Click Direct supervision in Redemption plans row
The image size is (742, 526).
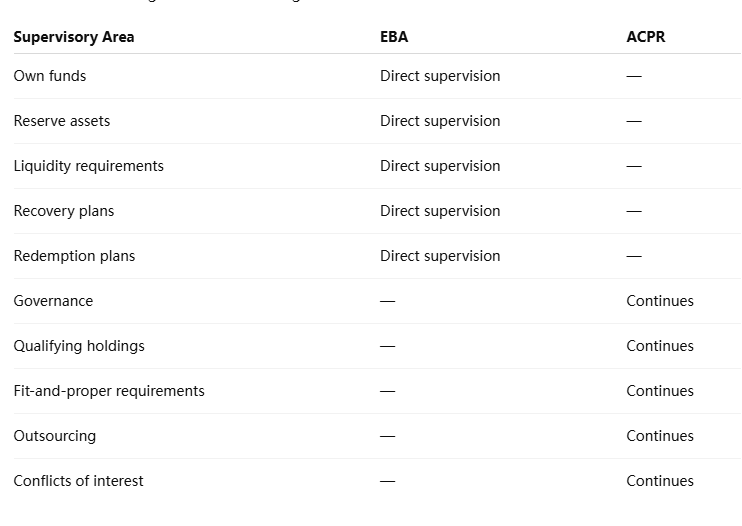click(440, 256)
